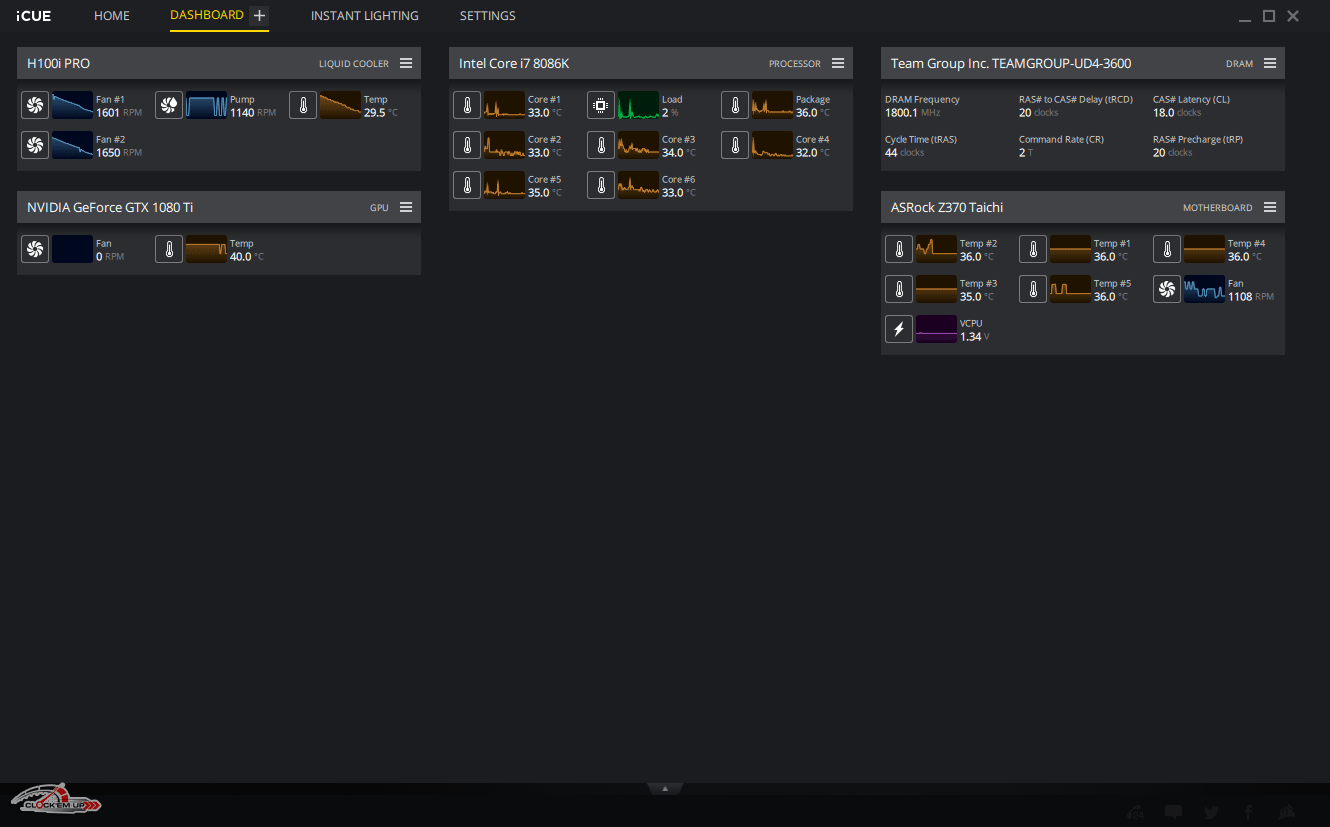Click the H100i PRO Temp thermometer icon
This screenshot has width=1330, height=827.
point(303,105)
